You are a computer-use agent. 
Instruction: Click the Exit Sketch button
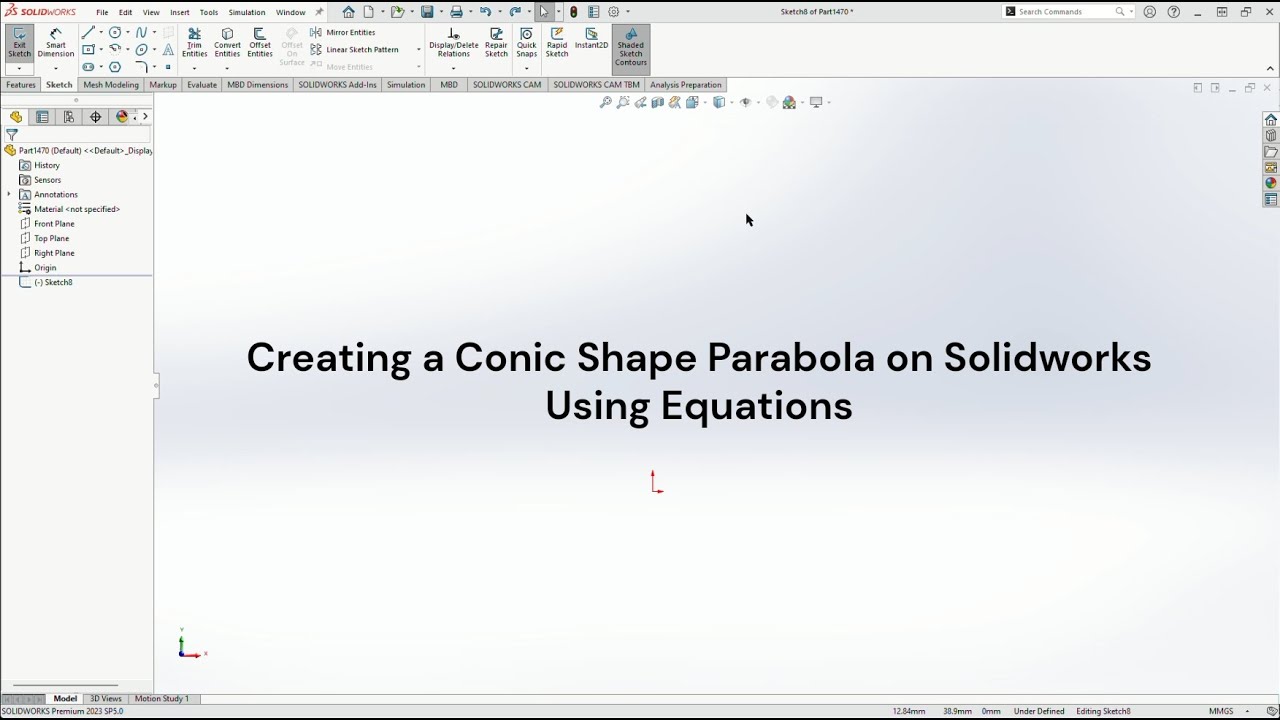[19, 43]
